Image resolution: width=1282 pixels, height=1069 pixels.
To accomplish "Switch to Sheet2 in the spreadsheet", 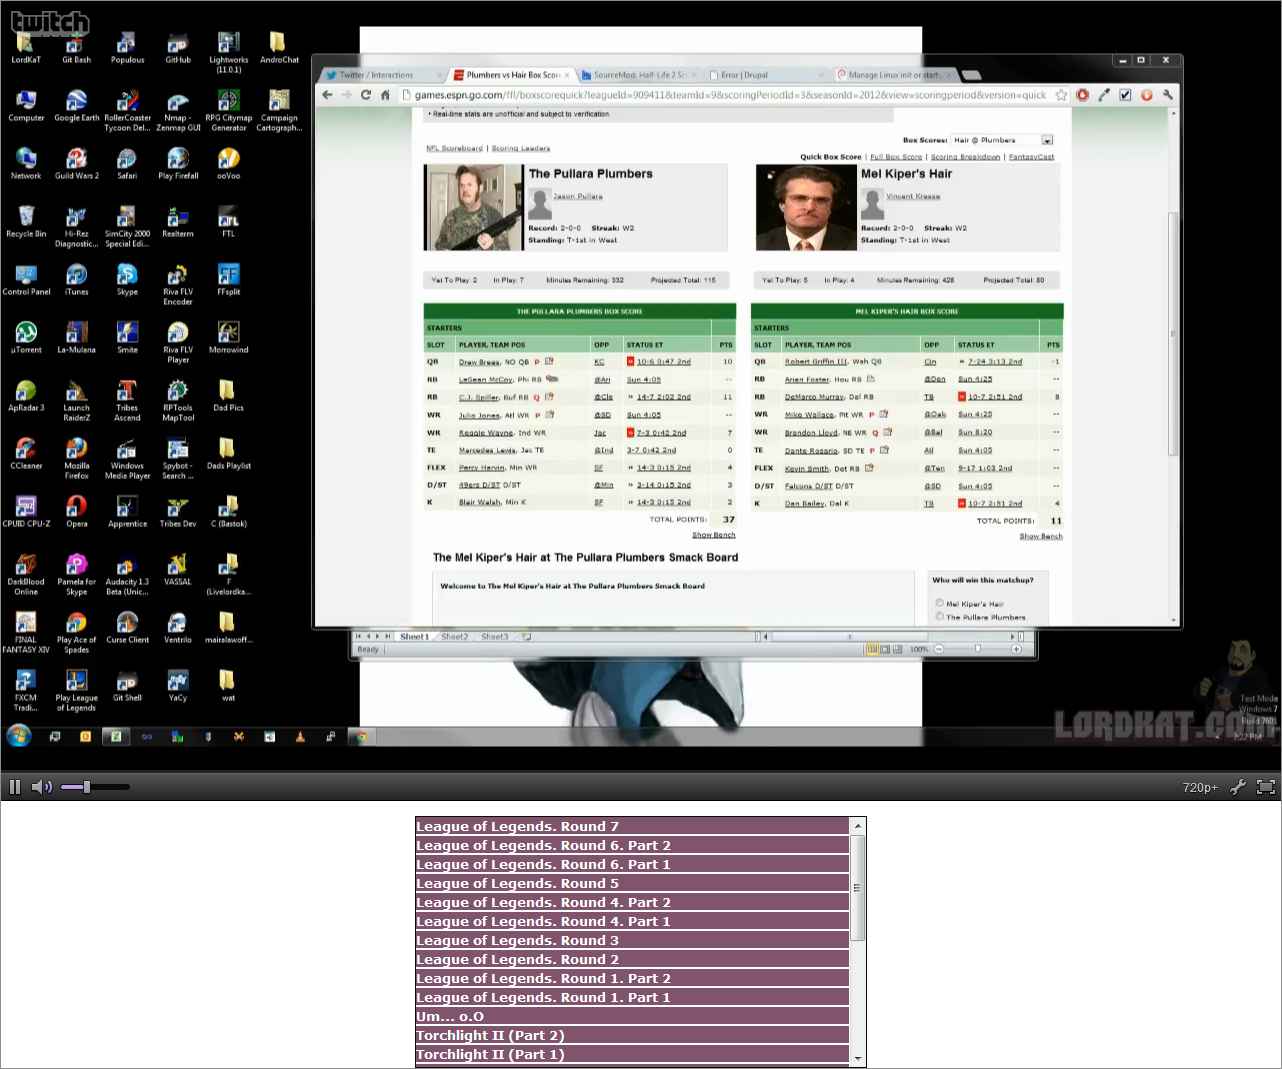I will coord(455,637).
